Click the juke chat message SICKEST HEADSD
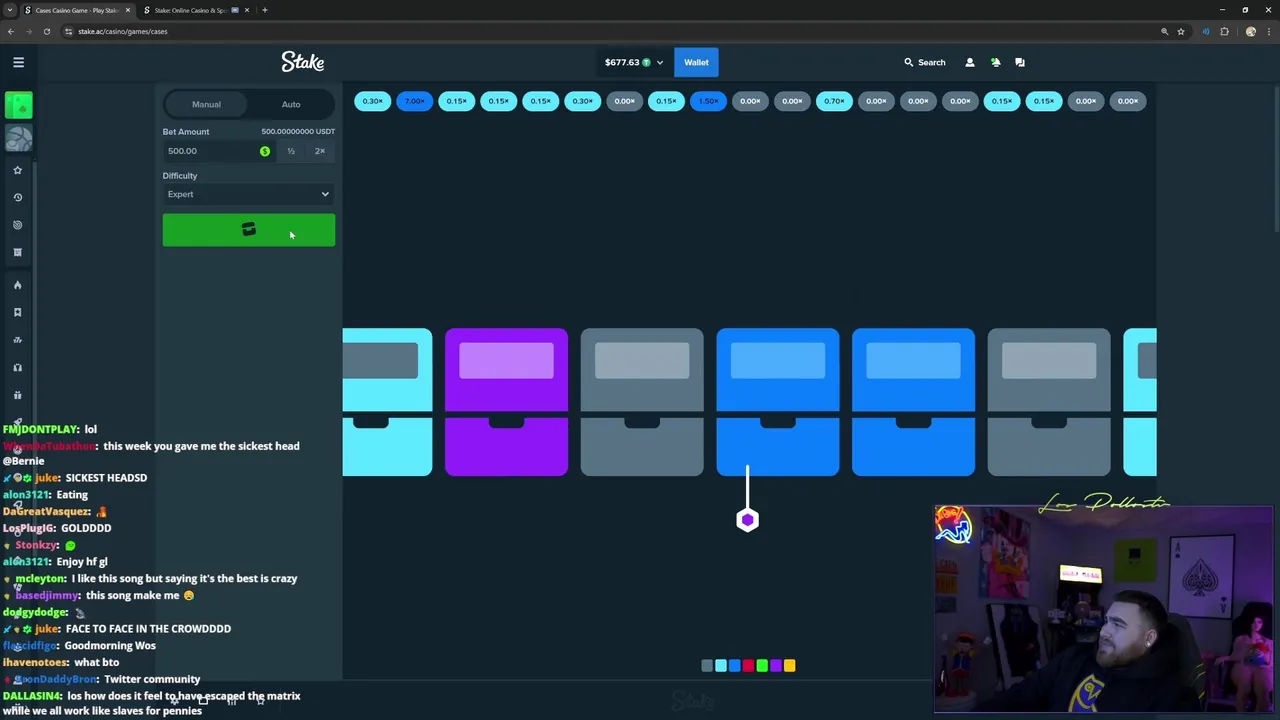The height and width of the screenshot is (720, 1280). [105, 478]
